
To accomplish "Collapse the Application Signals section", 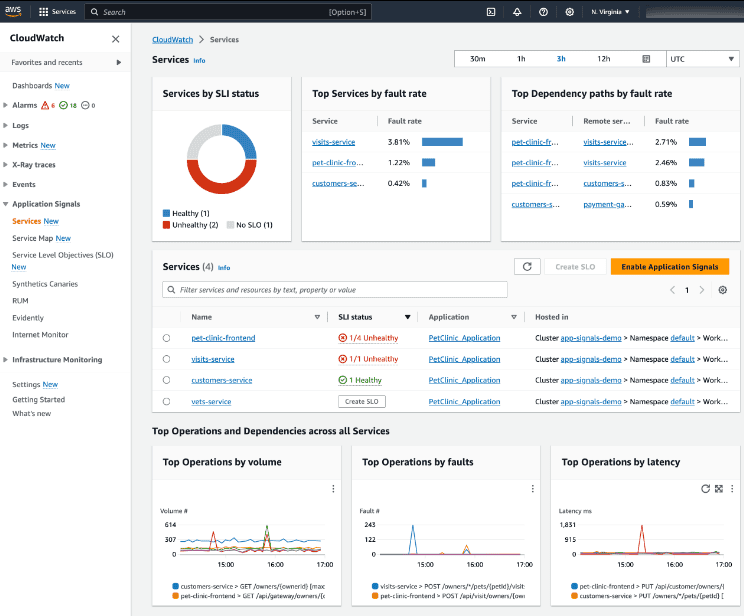I will pyautogui.click(x=5, y=204).
